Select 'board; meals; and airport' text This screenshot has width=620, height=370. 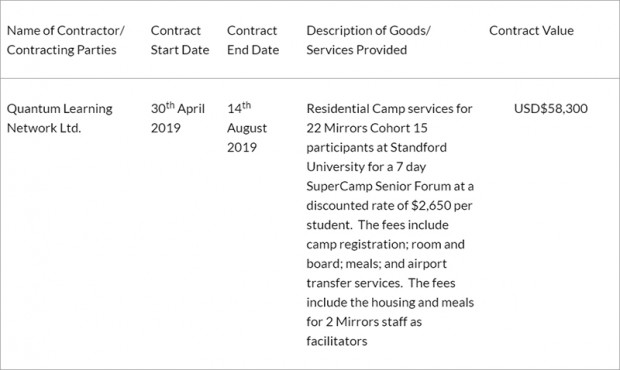point(376,264)
